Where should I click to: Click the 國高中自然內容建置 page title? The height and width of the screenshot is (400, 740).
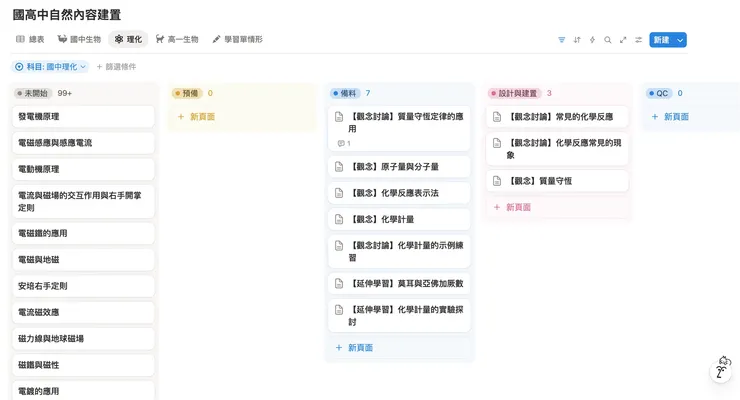pos(67,15)
